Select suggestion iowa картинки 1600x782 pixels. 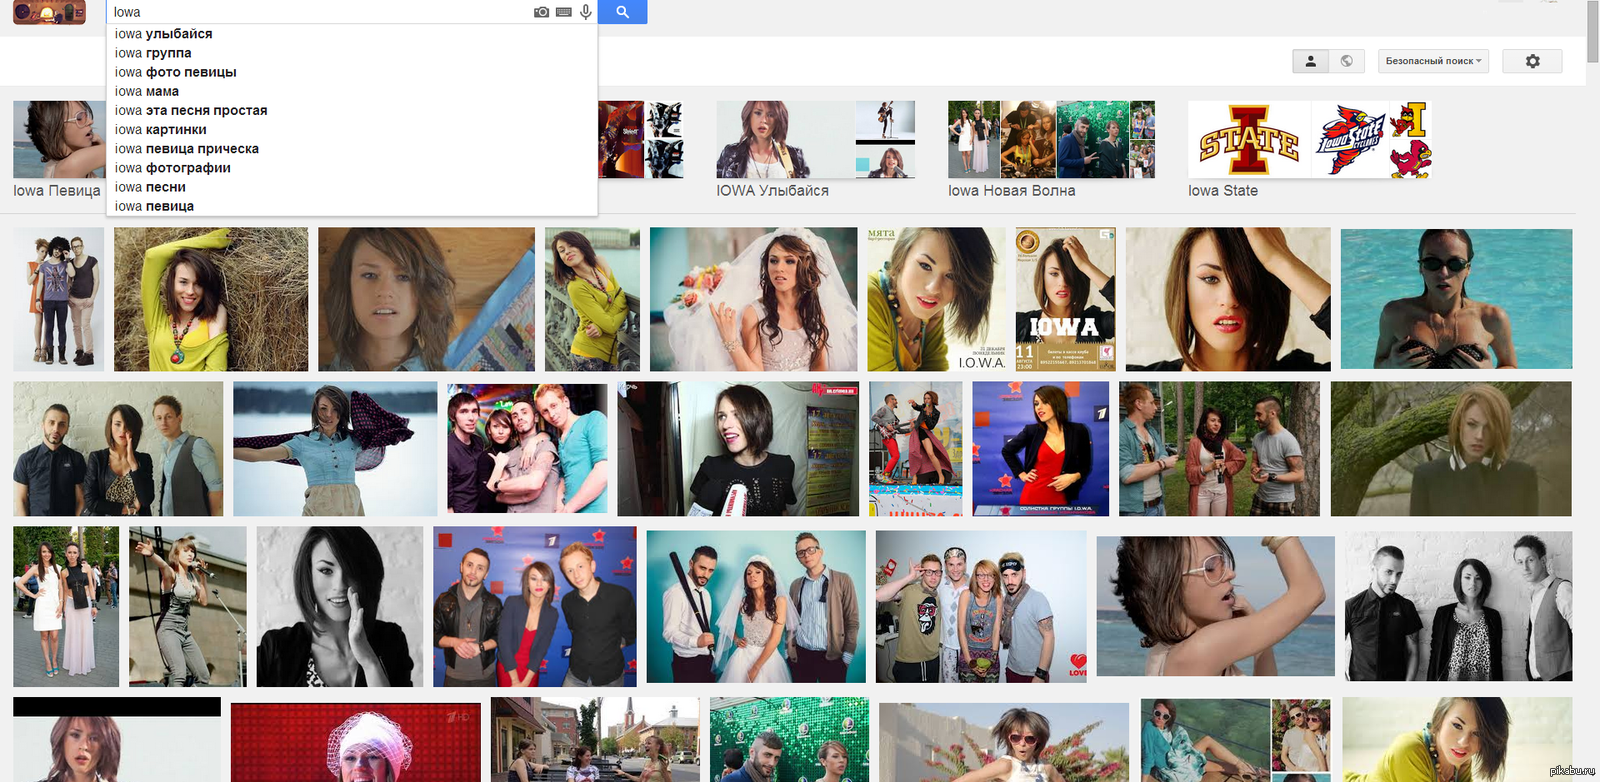352,129
